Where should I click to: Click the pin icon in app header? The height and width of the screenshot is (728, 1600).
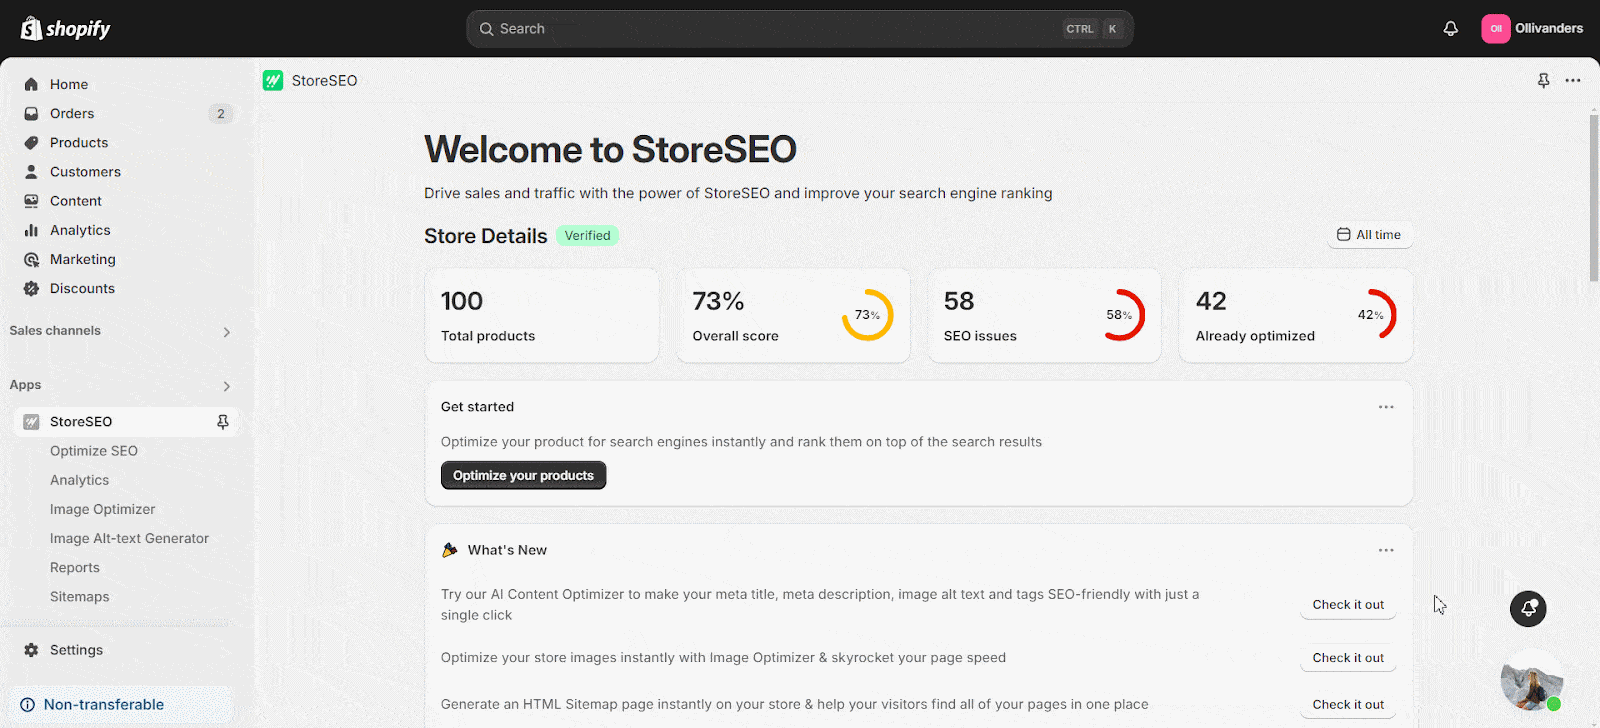[x=1543, y=80]
